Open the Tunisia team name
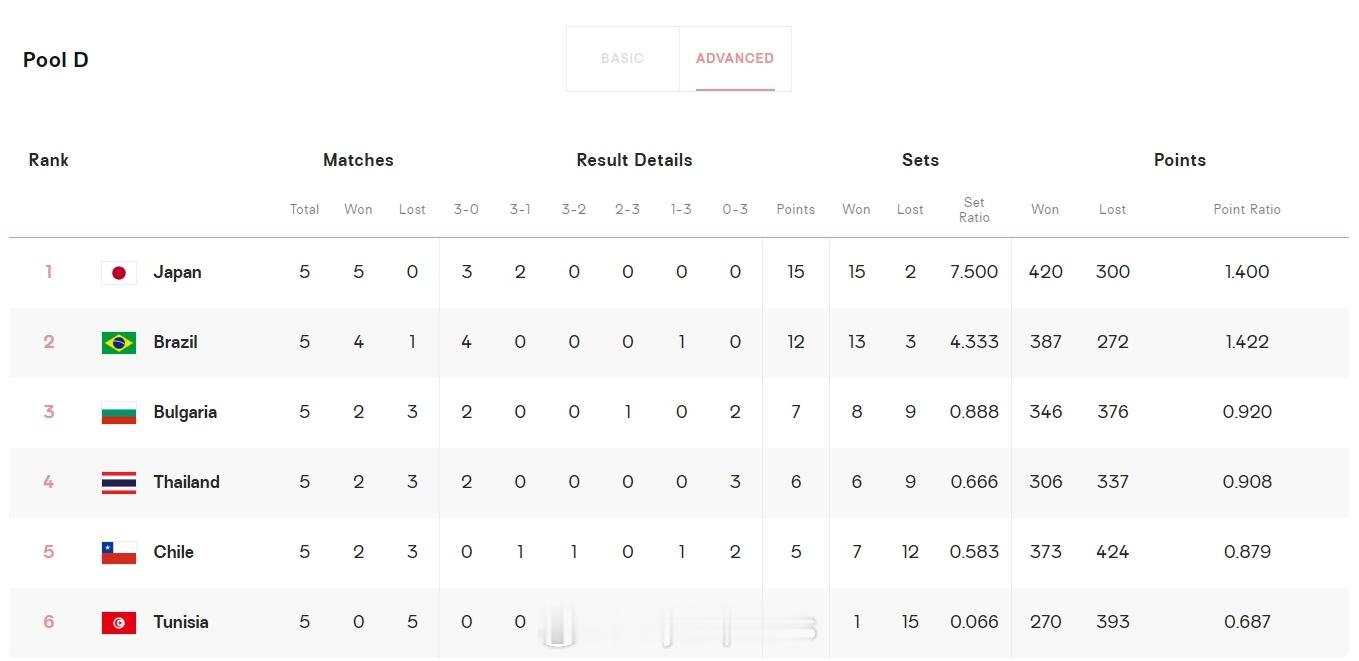1359x661 pixels. click(181, 622)
